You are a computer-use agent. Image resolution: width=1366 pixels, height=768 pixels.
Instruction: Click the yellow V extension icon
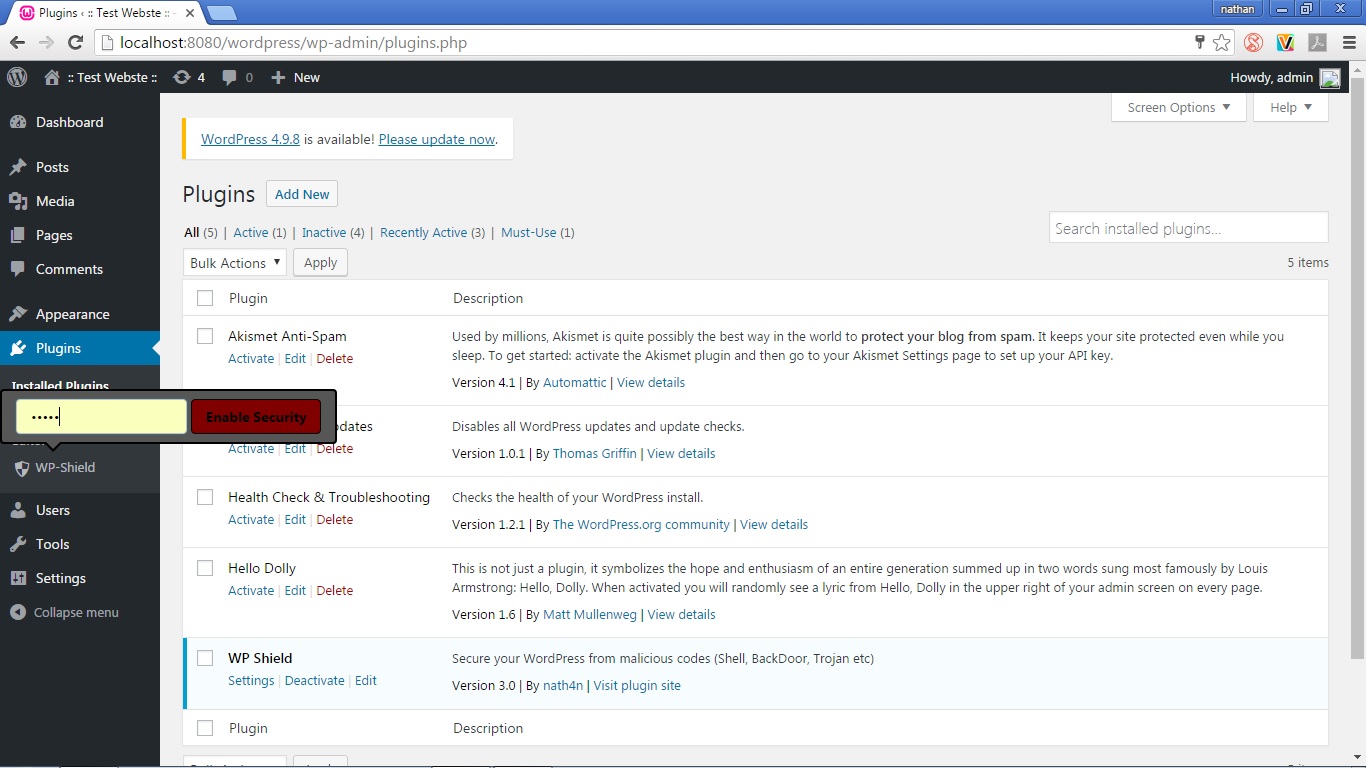click(1285, 43)
